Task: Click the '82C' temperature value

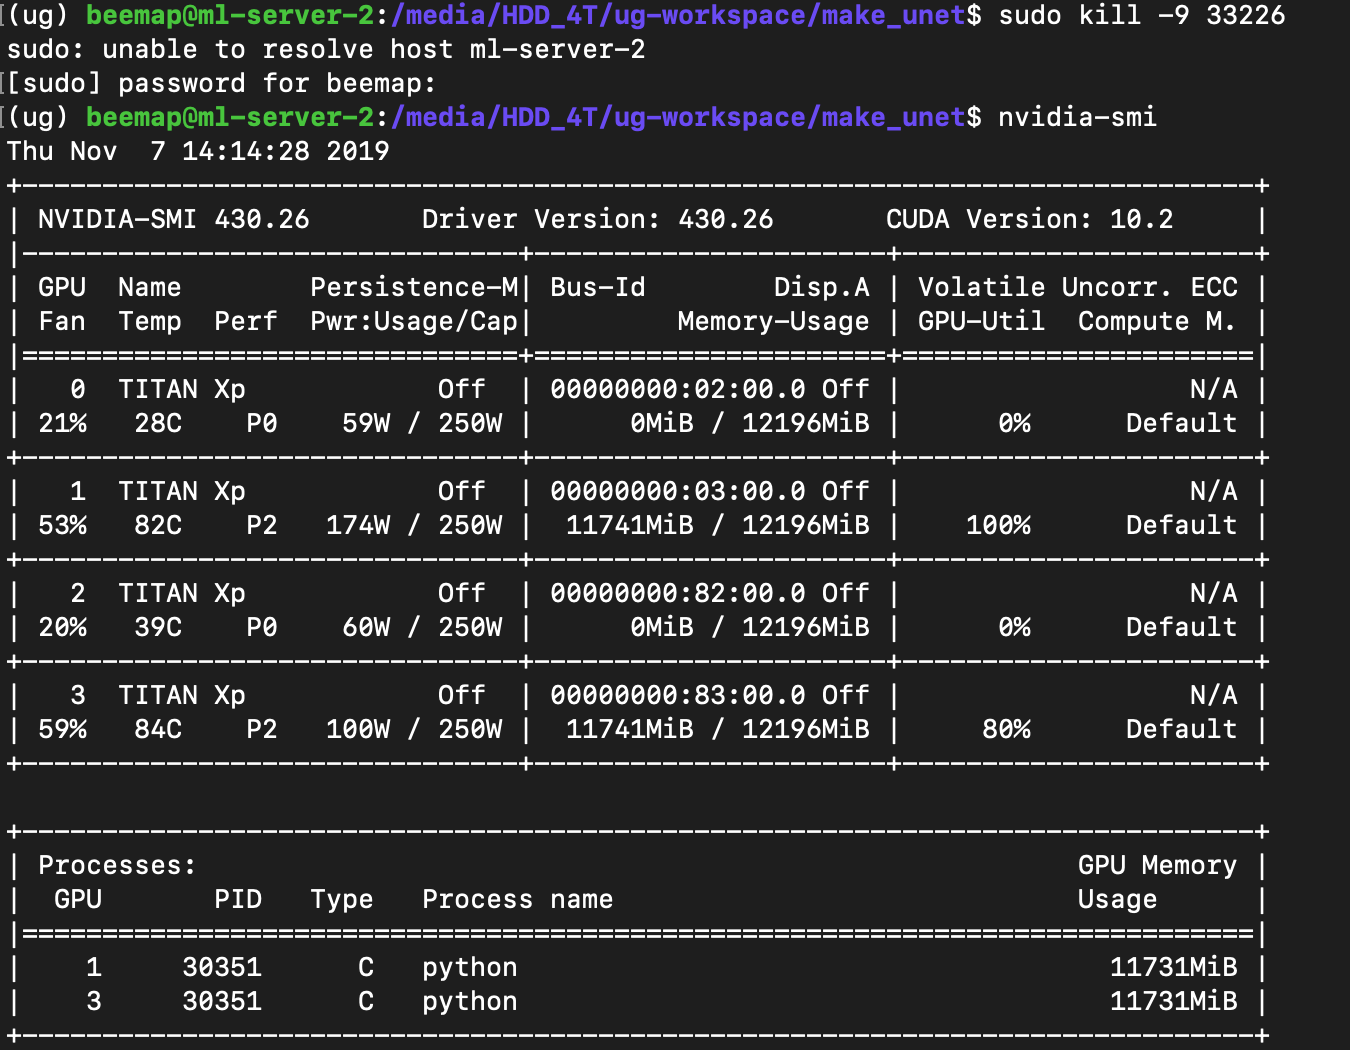Action: 158,525
